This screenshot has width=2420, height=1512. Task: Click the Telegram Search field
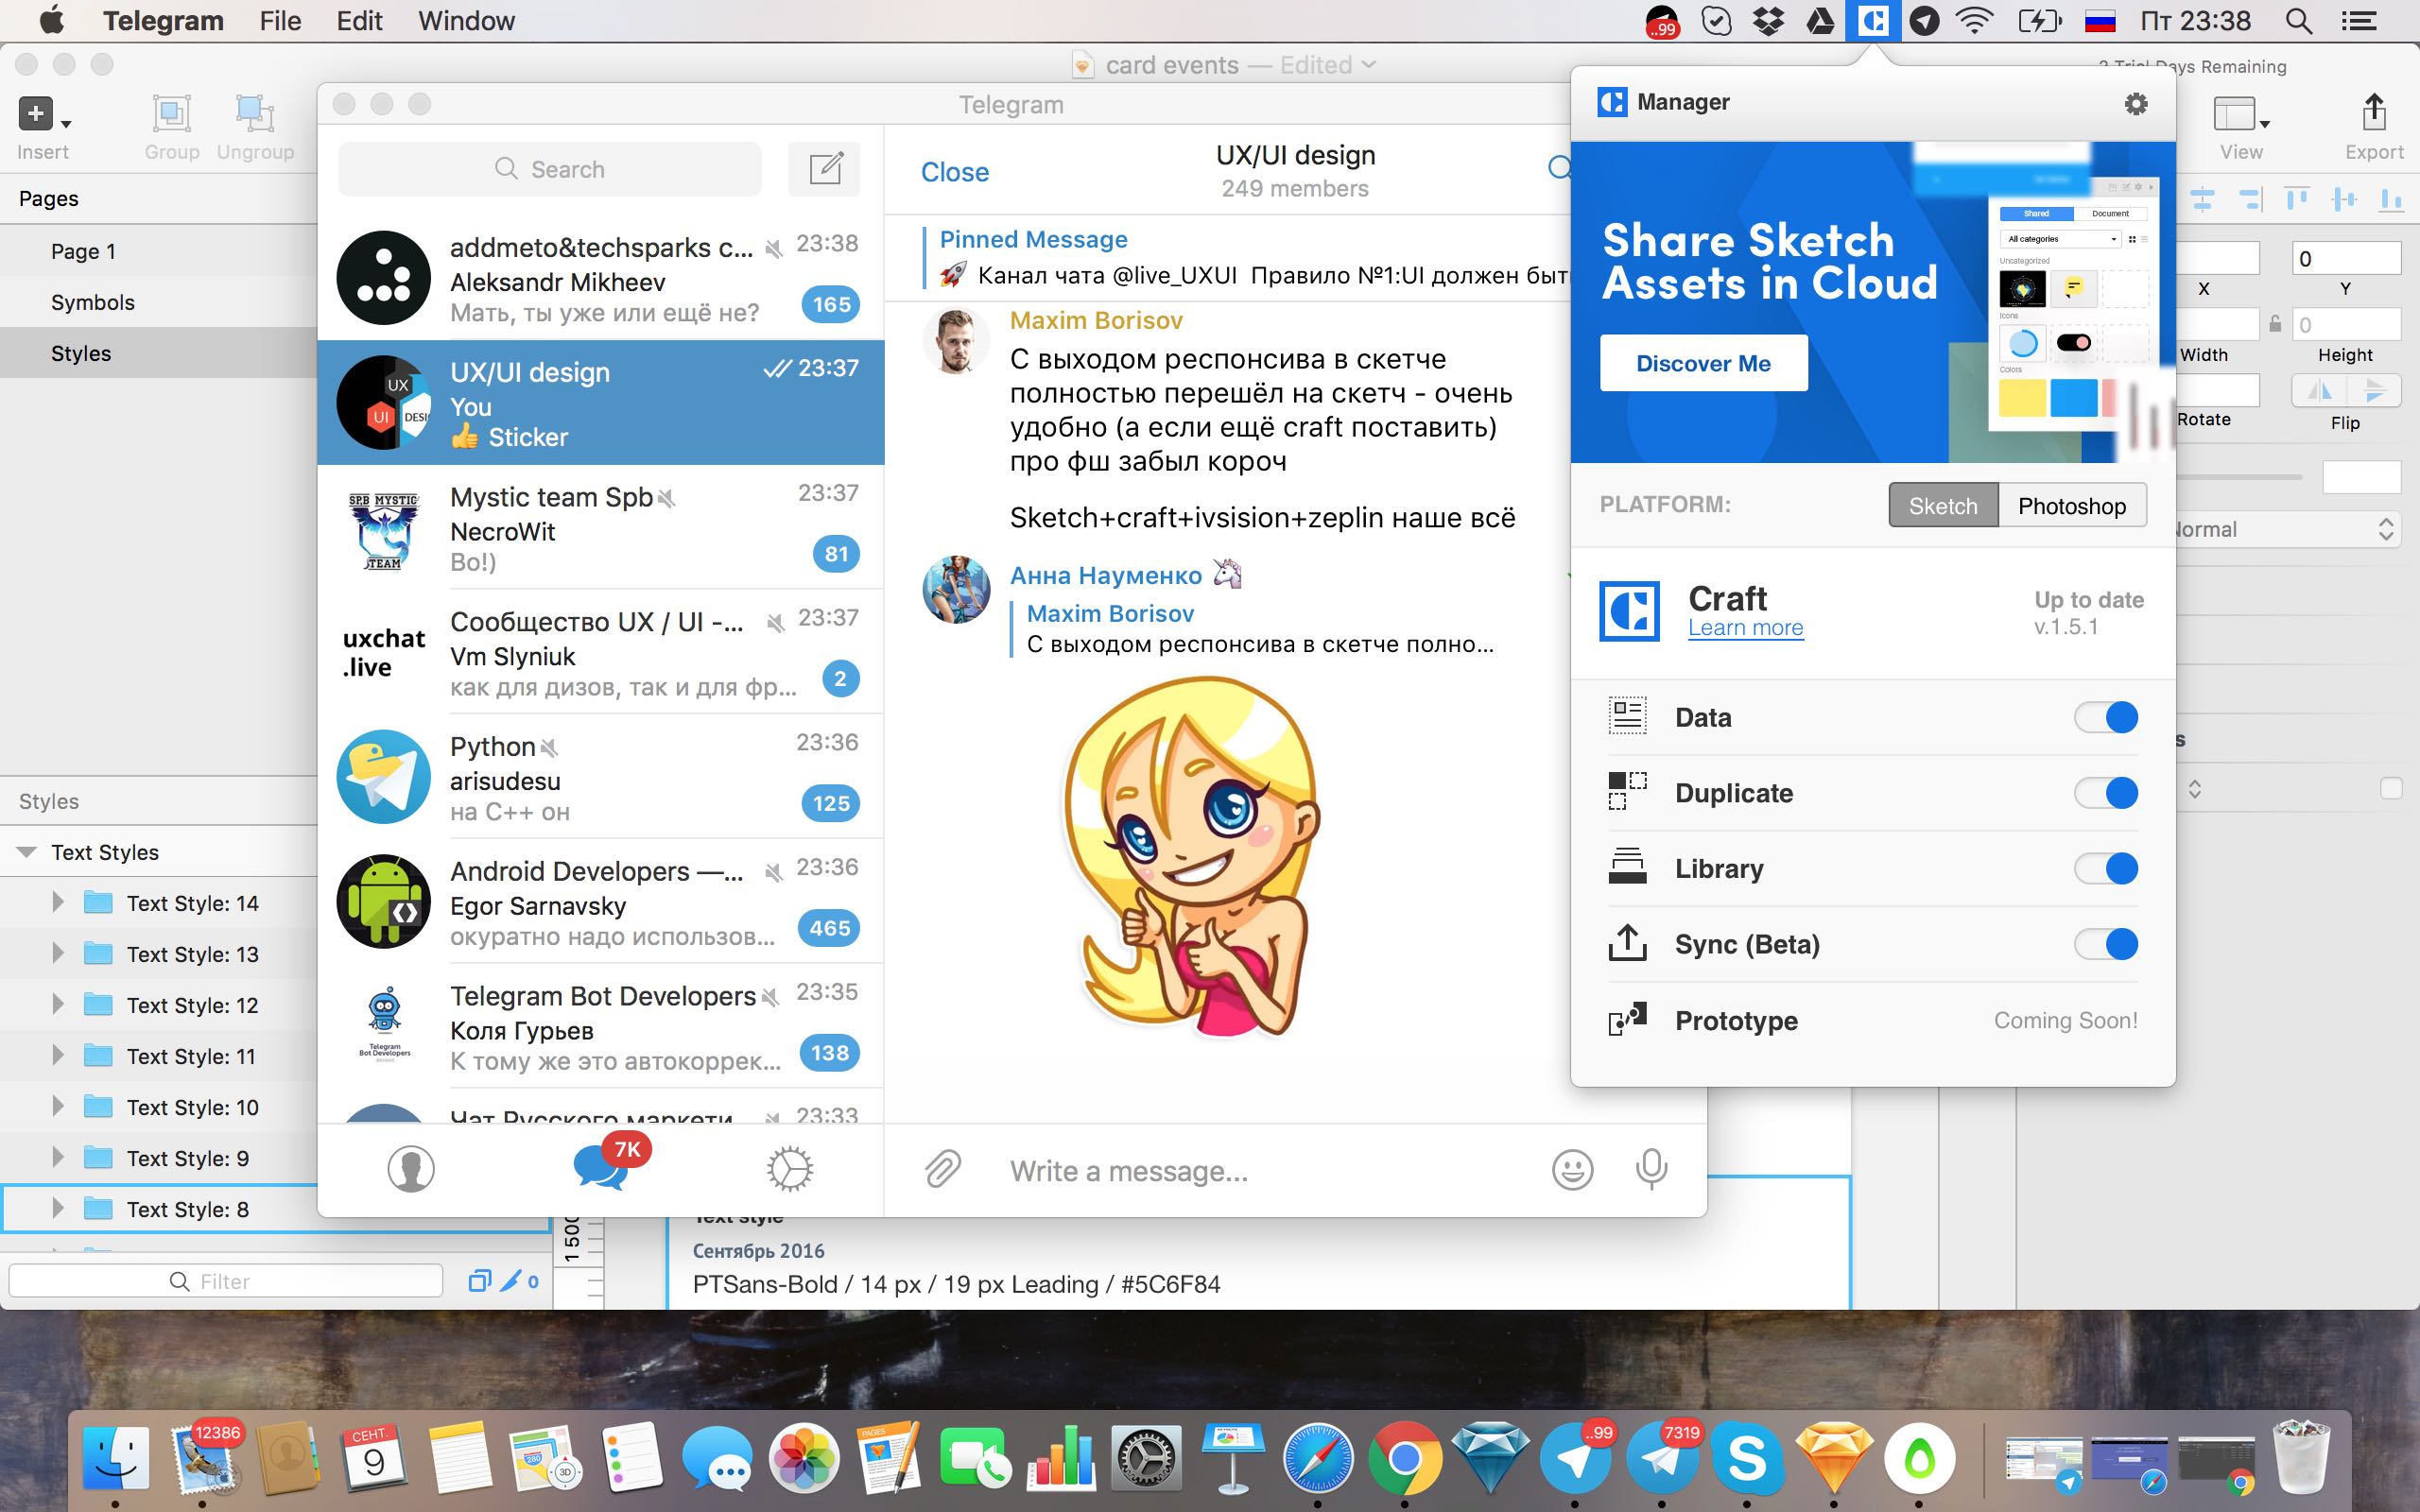click(550, 169)
